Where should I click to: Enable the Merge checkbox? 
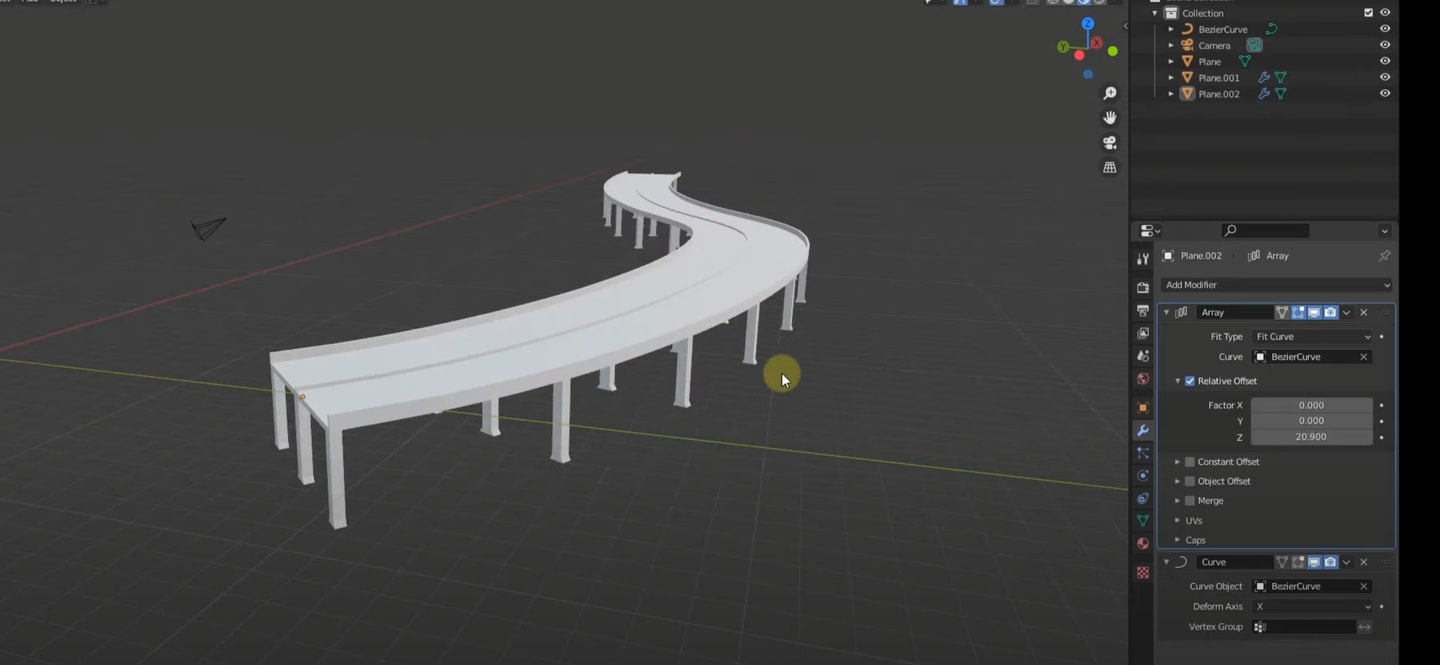(1190, 501)
